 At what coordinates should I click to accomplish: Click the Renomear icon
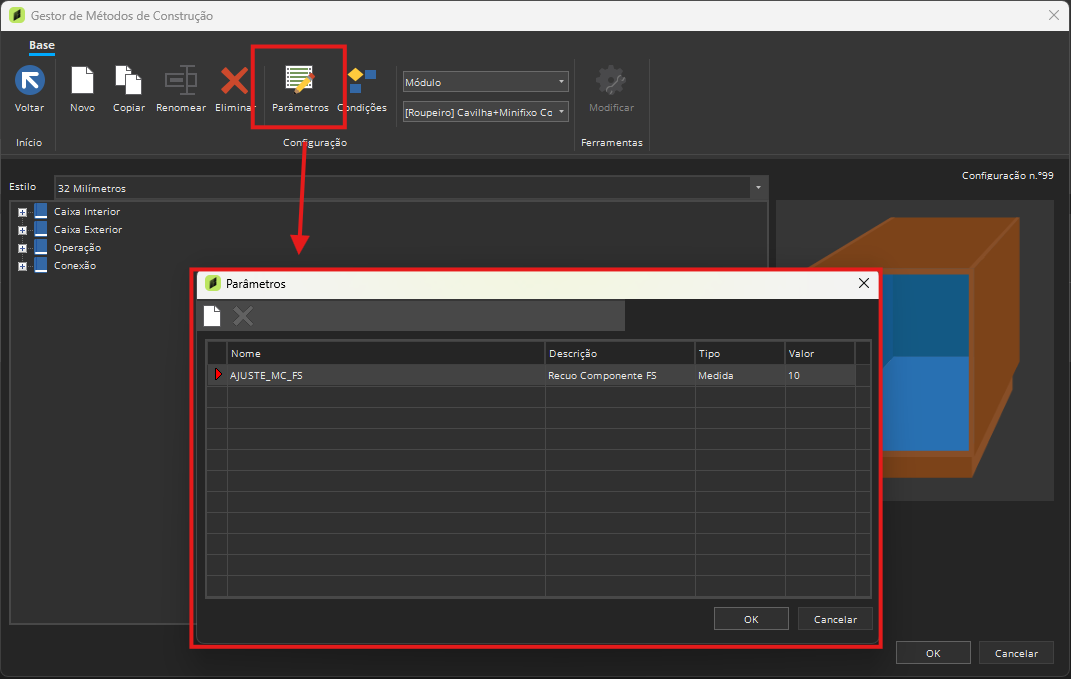(x=180, y=81)
